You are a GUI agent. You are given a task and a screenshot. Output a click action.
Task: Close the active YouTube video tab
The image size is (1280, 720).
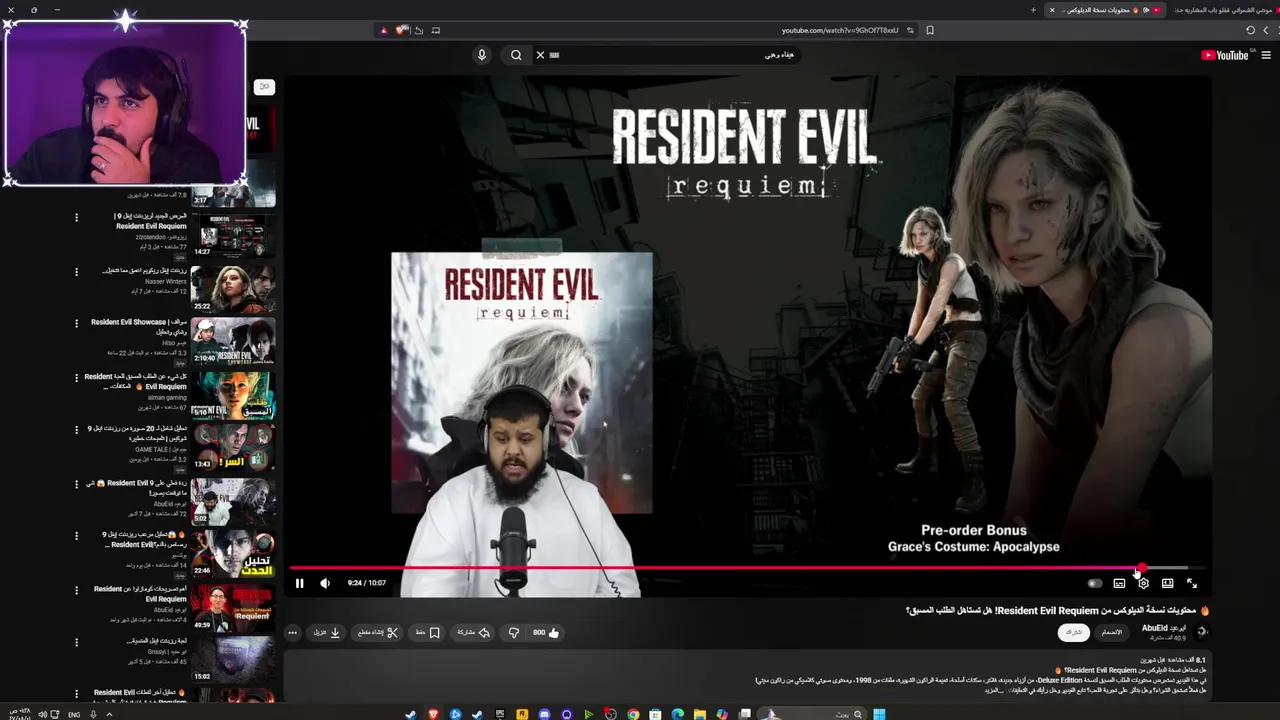pos(1052,10)
